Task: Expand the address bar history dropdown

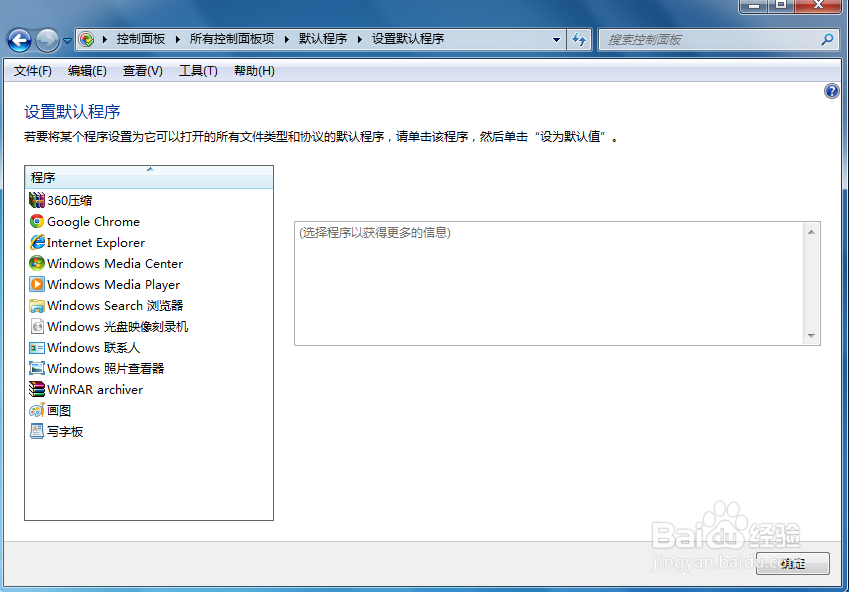Action: click(556, 40)
